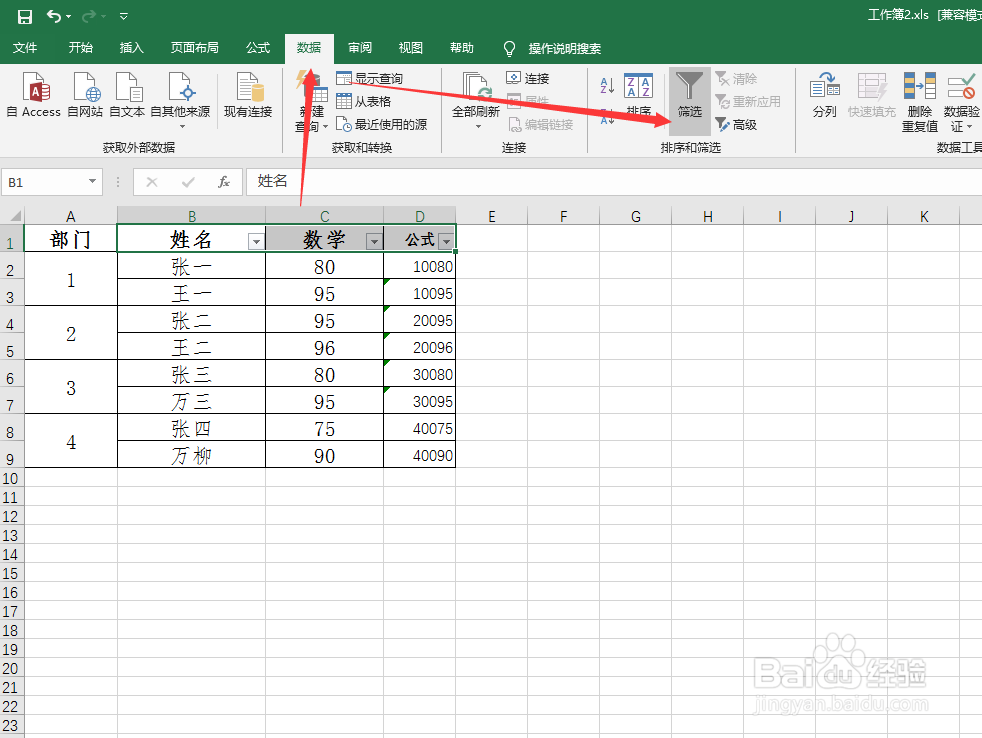
Task: Switch to the 公式 ribbon tab
Action: click(x=258, y=48)
